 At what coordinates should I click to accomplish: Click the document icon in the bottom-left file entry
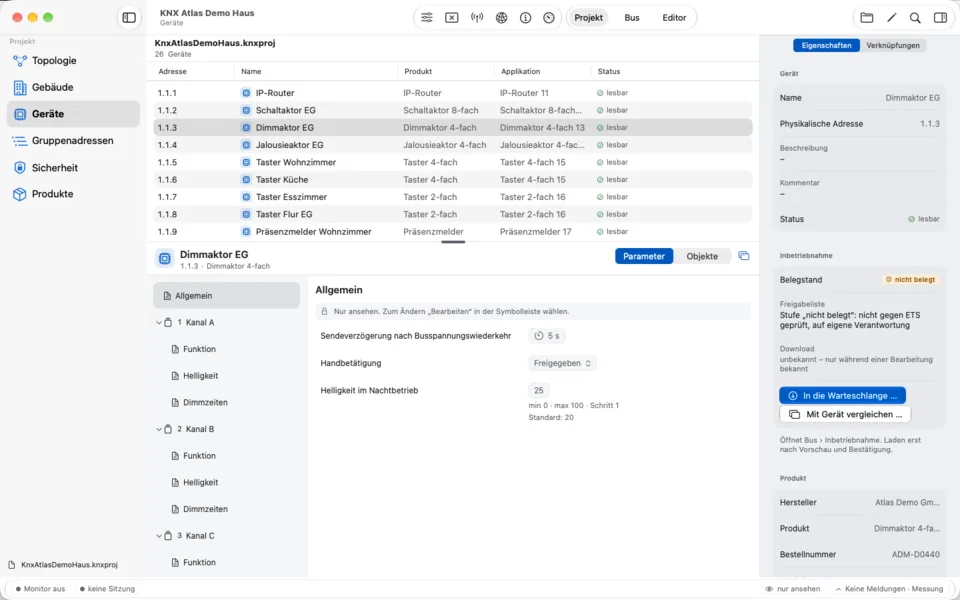(x=12, y=564)
